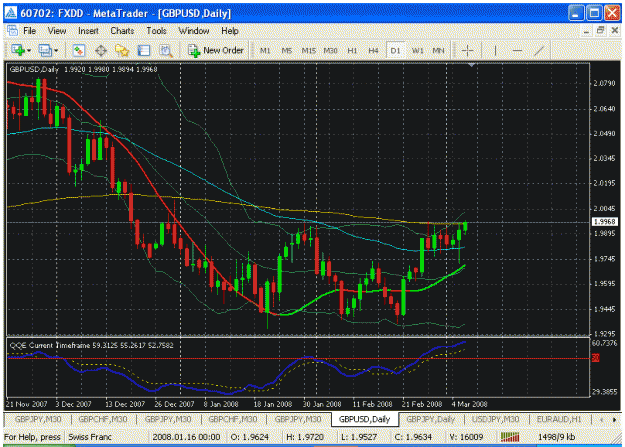Switch chart to M30 timeframe
The image size is (625, 447).
tap(330, 51)
